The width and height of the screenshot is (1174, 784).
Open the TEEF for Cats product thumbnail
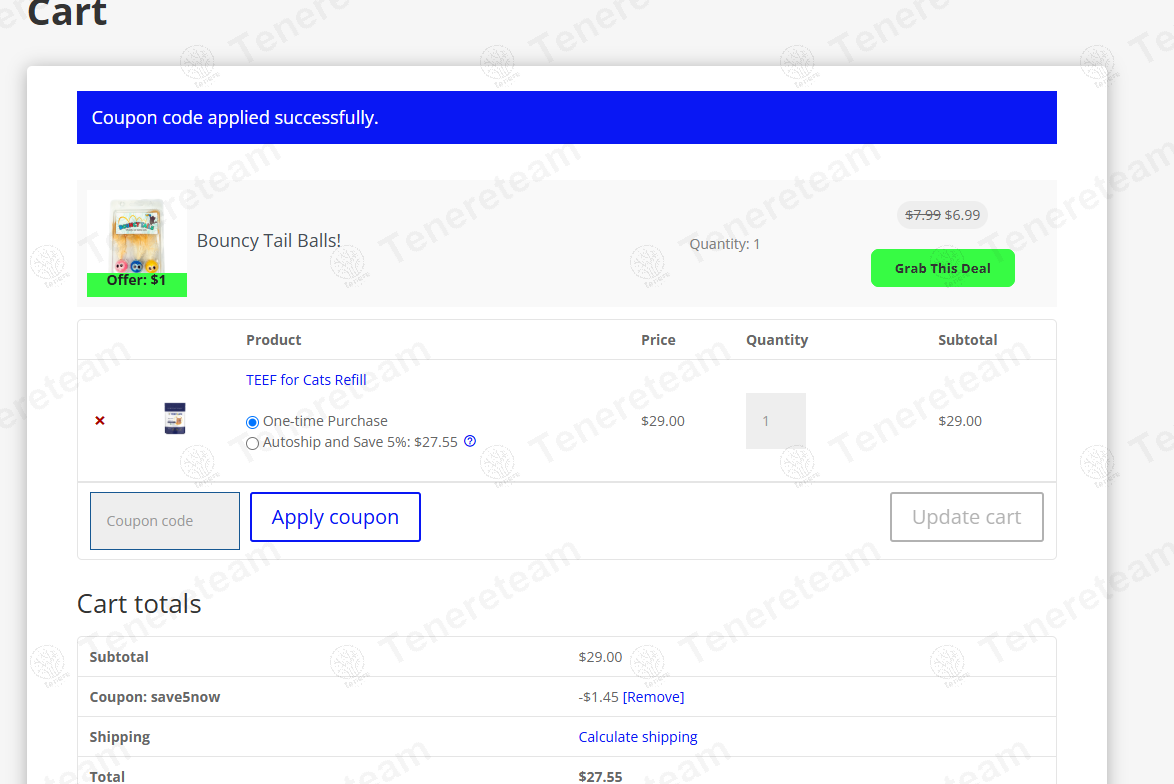[175, 418]
